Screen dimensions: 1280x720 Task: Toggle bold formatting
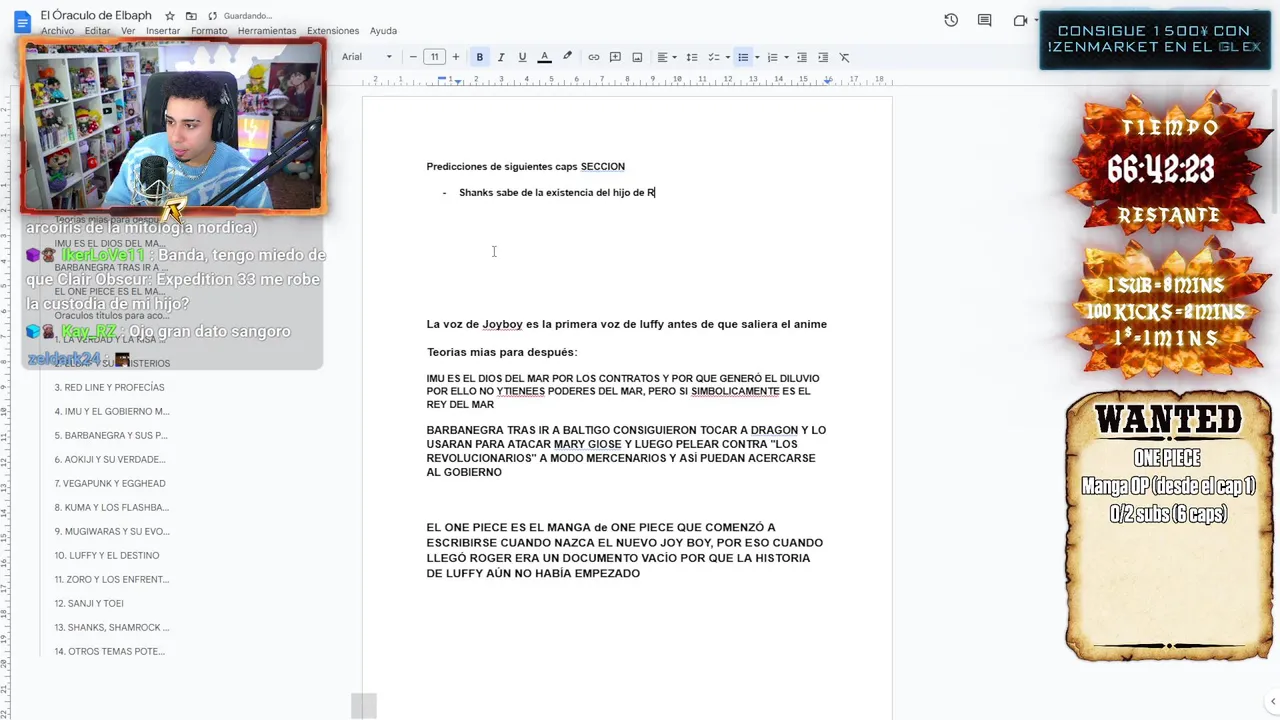[x=479, y=57]
